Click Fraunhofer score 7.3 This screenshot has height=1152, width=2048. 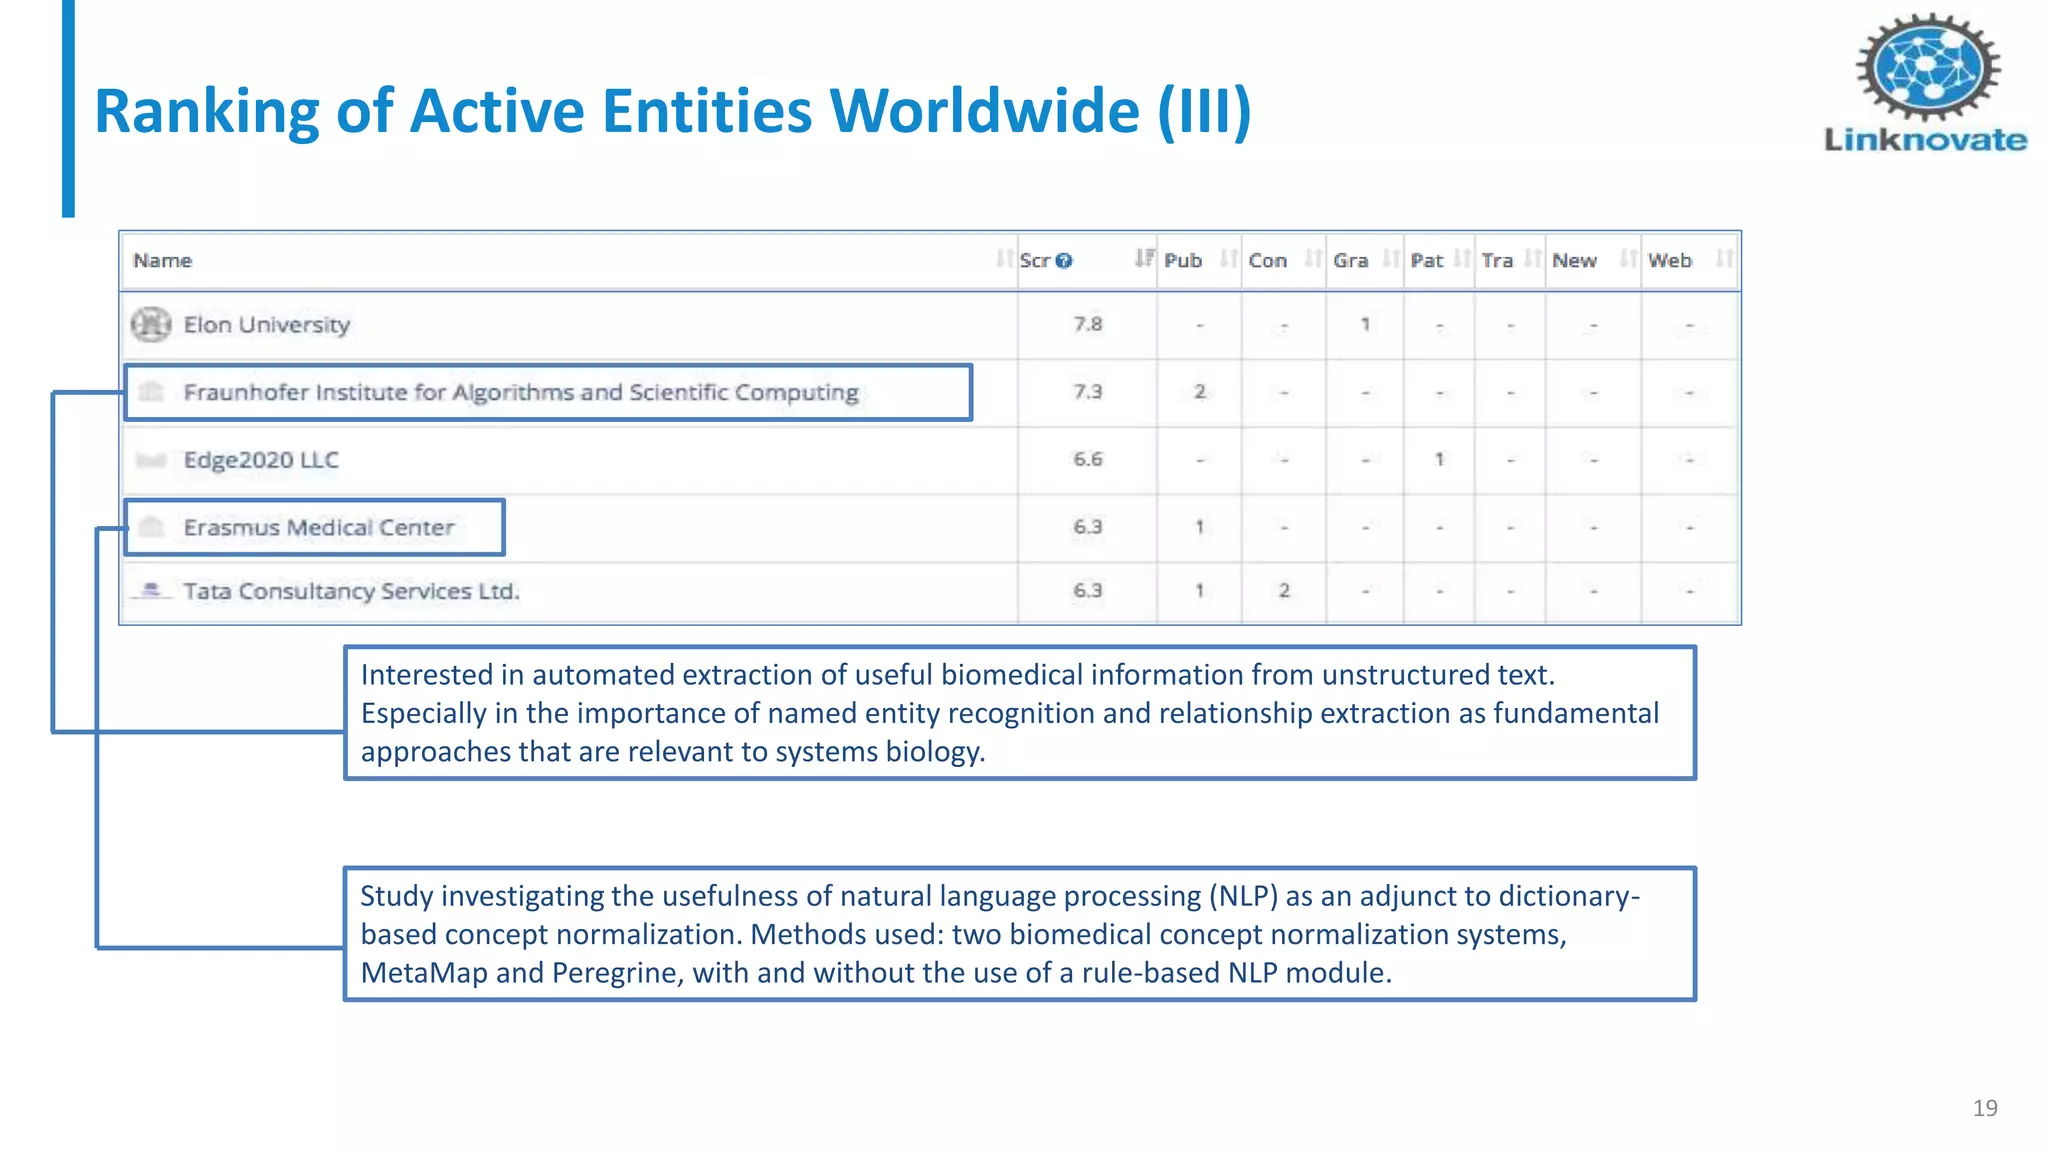coord(1088,391)
